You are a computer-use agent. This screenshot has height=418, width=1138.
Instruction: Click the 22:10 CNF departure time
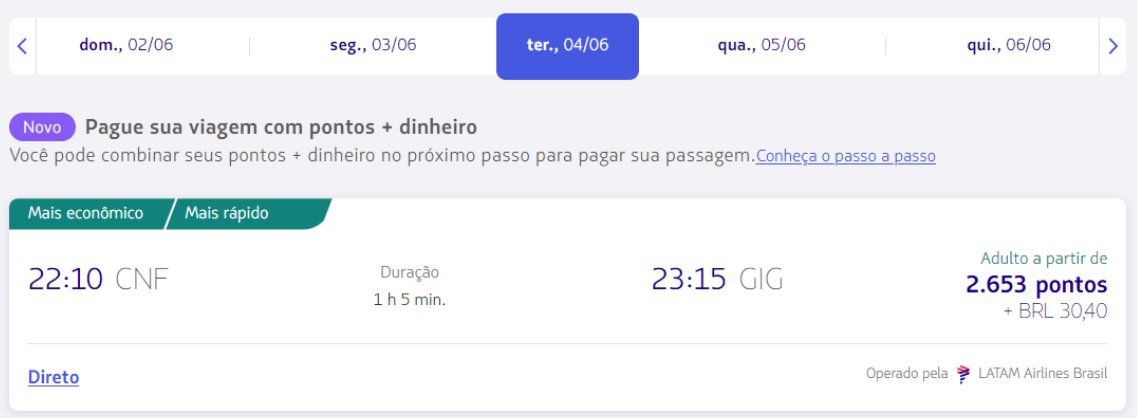point(98,279)
